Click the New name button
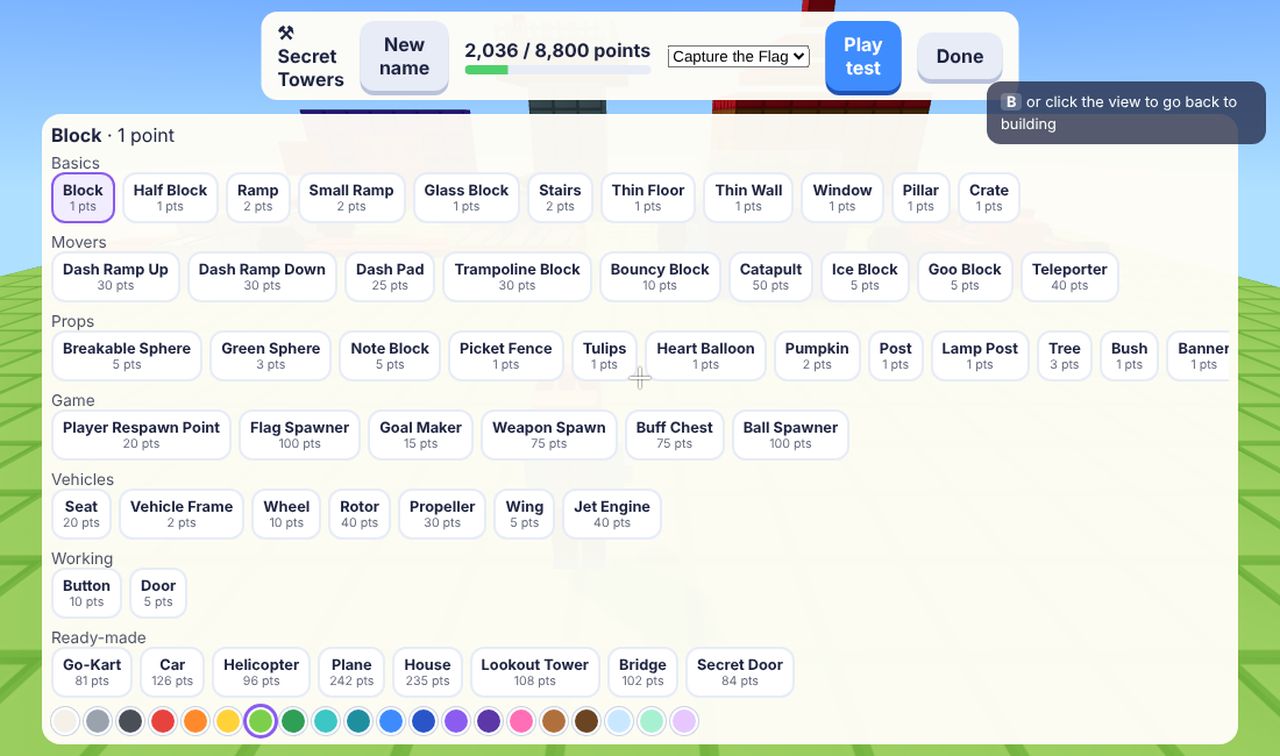 coord(404,57)
